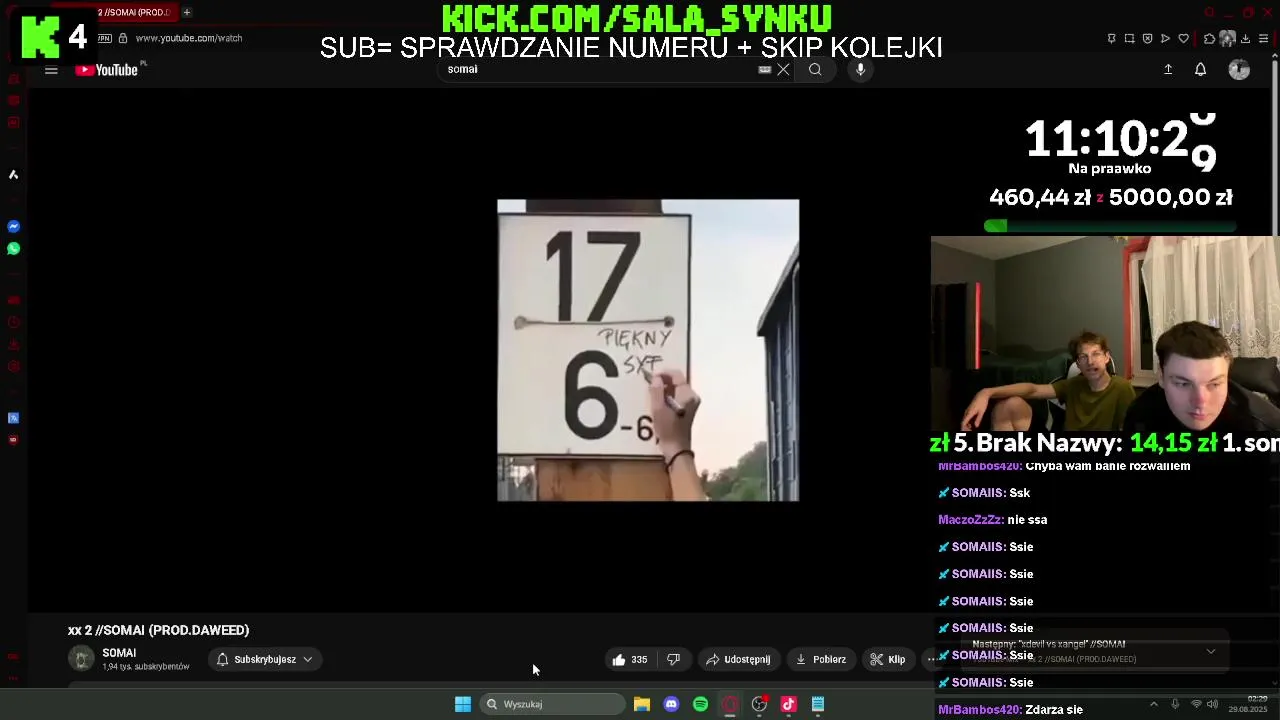This screenshot has width=1280, height=720.
Task: Click the pin icon in browser toolbar
Action: coord(1111,38)
